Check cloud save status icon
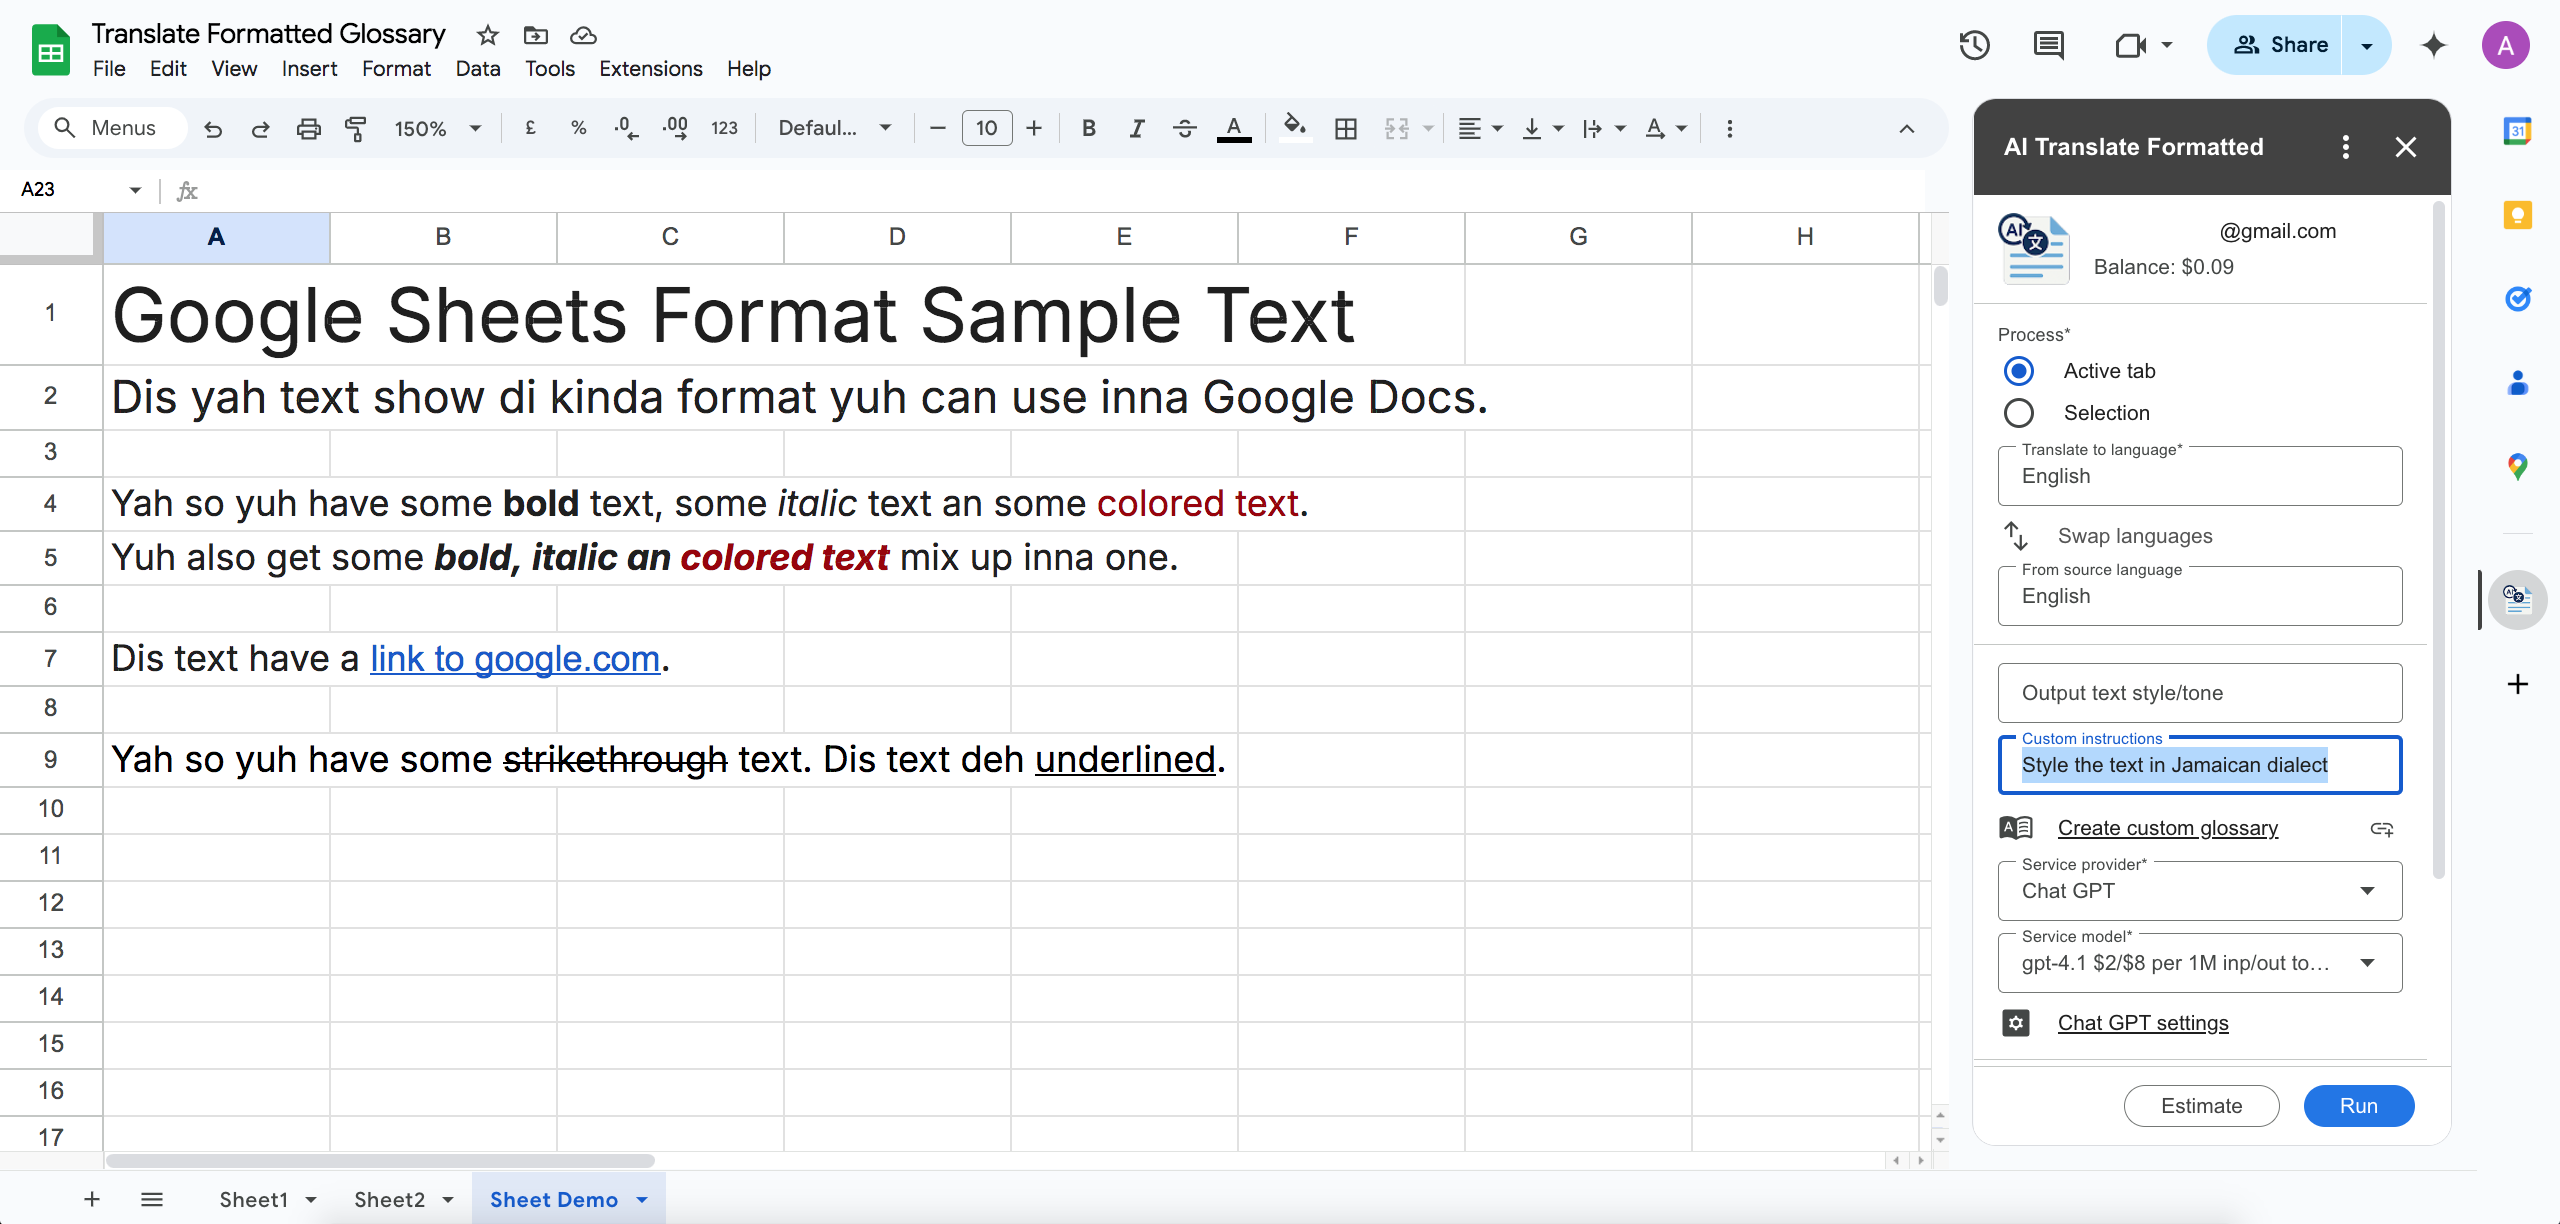This screenshot has width=2560, height=1224. pyautogui.click(x=583, y=36)
